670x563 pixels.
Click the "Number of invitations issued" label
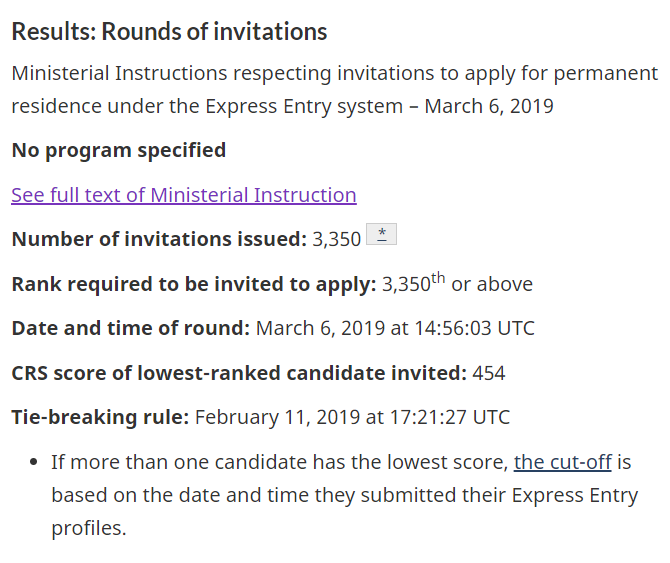(159, 239)
